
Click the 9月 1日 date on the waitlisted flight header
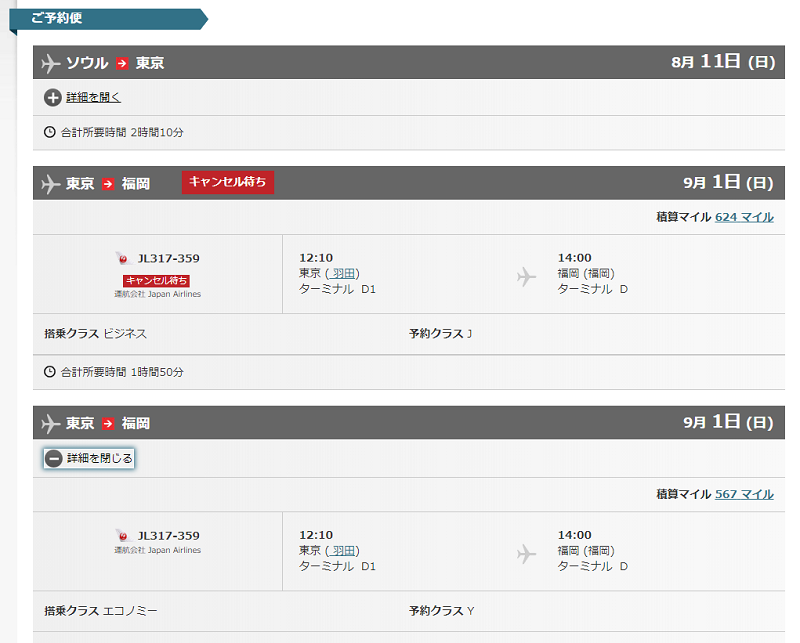coord(728,182)
